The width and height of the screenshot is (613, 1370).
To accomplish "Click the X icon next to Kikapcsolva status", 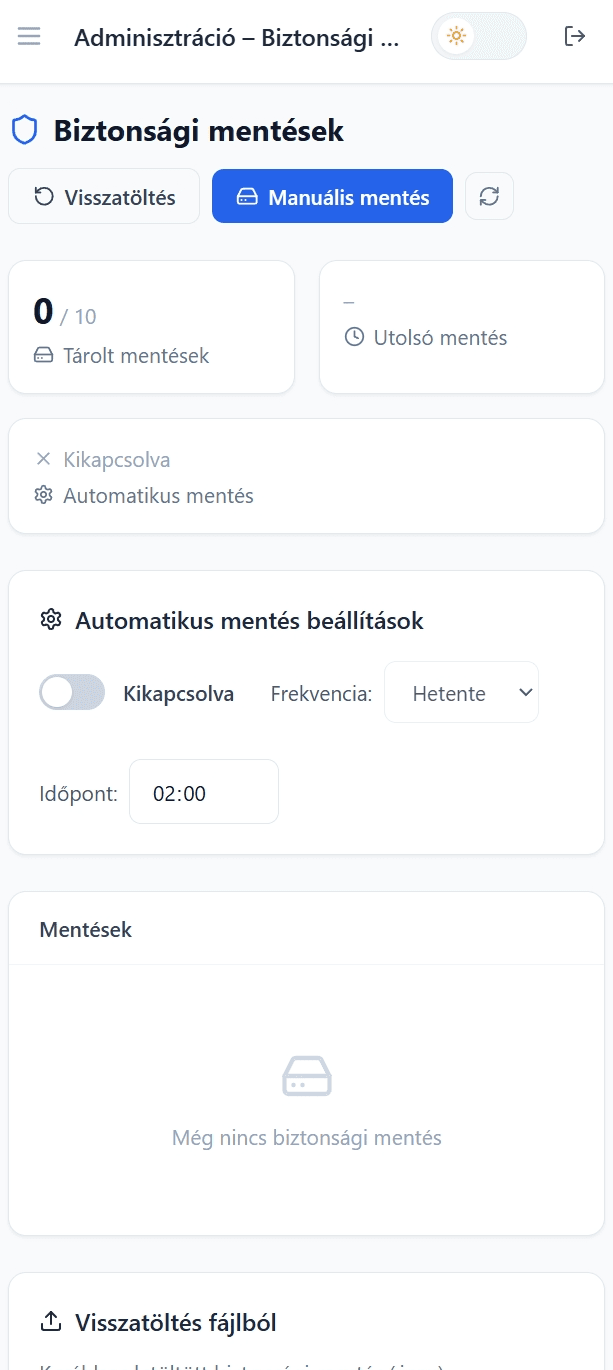I will pos(43,458).
